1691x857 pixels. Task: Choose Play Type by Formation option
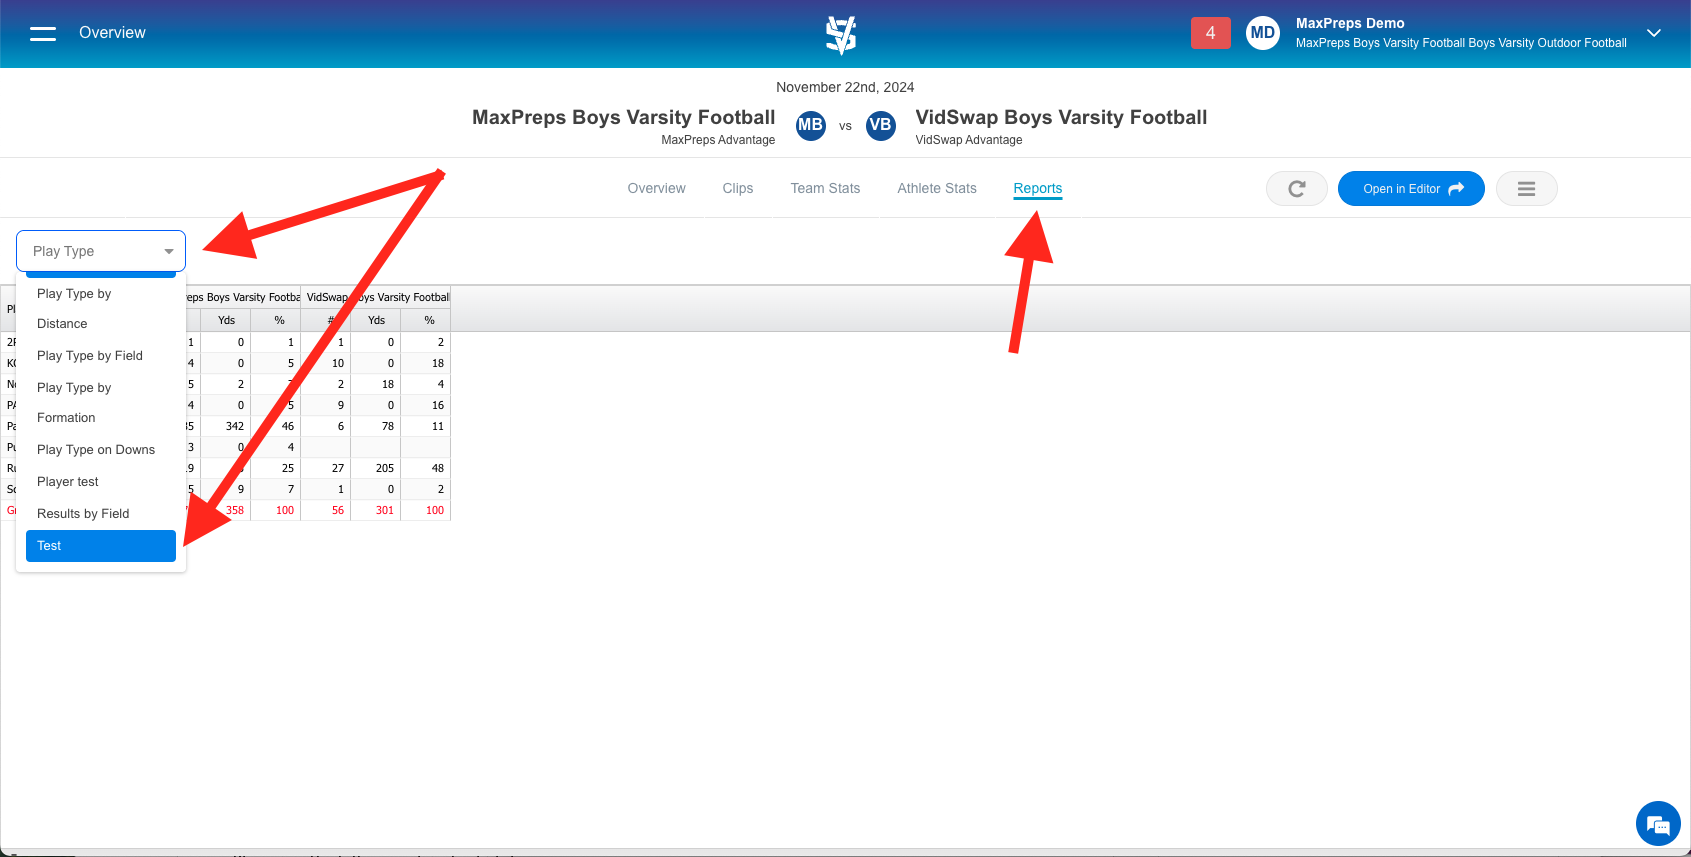point(101,402)
